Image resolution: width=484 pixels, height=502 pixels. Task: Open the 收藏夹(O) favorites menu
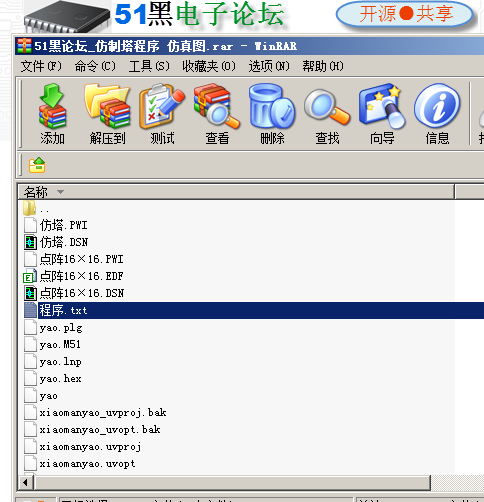209,66
